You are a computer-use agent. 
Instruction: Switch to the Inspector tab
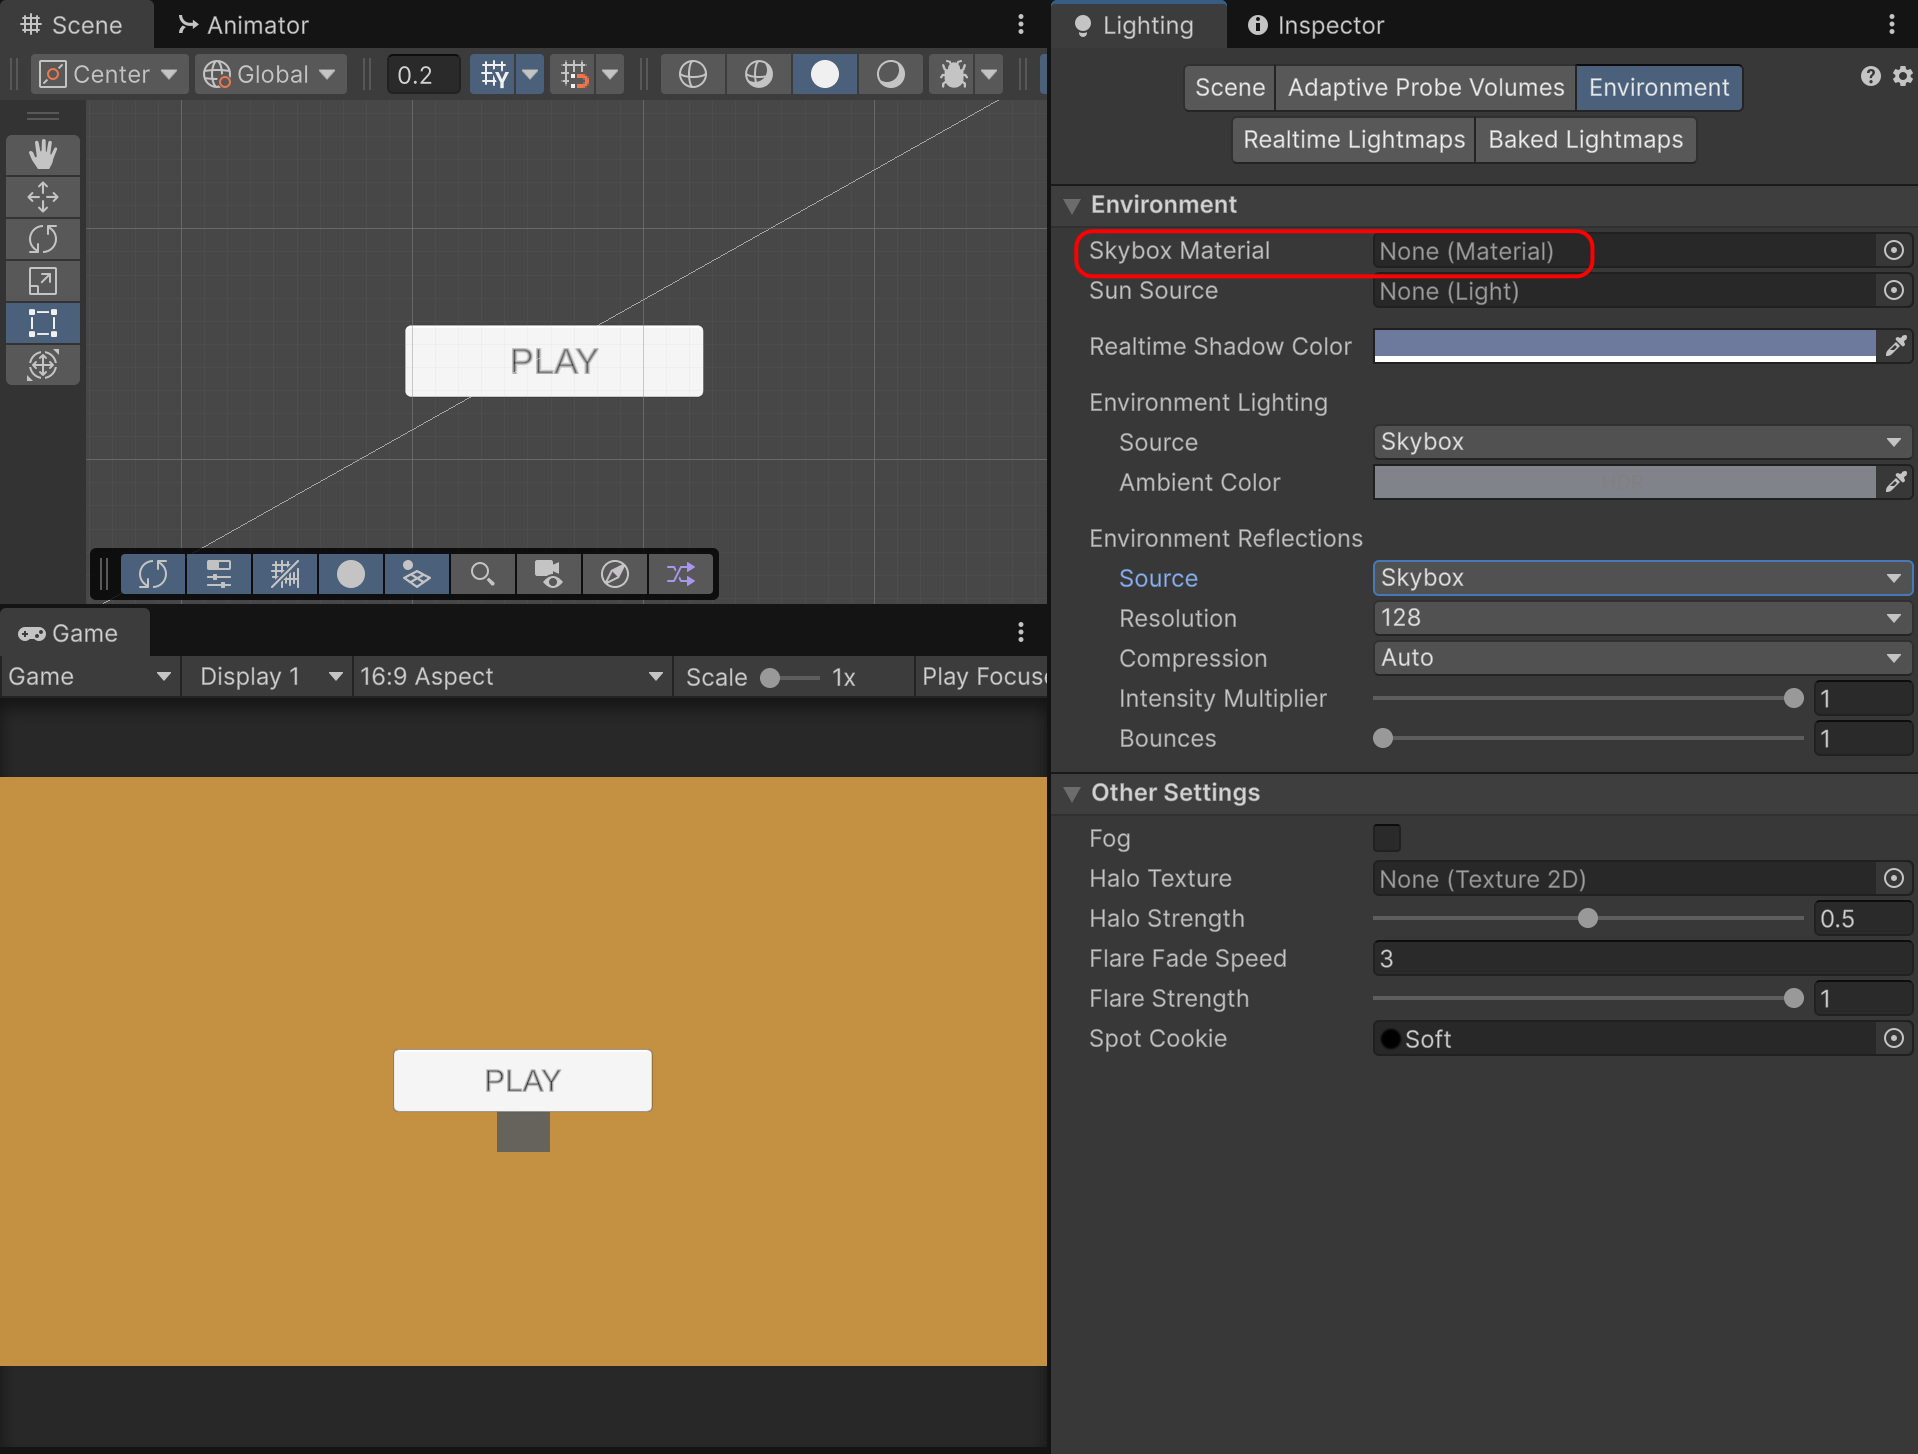tap(1316, 25)
